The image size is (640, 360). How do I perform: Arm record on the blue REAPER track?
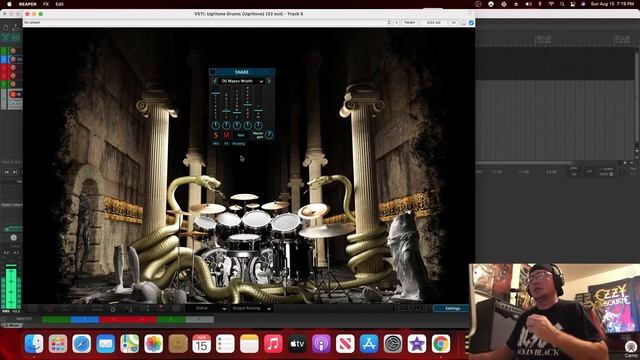tap(13, 59)
